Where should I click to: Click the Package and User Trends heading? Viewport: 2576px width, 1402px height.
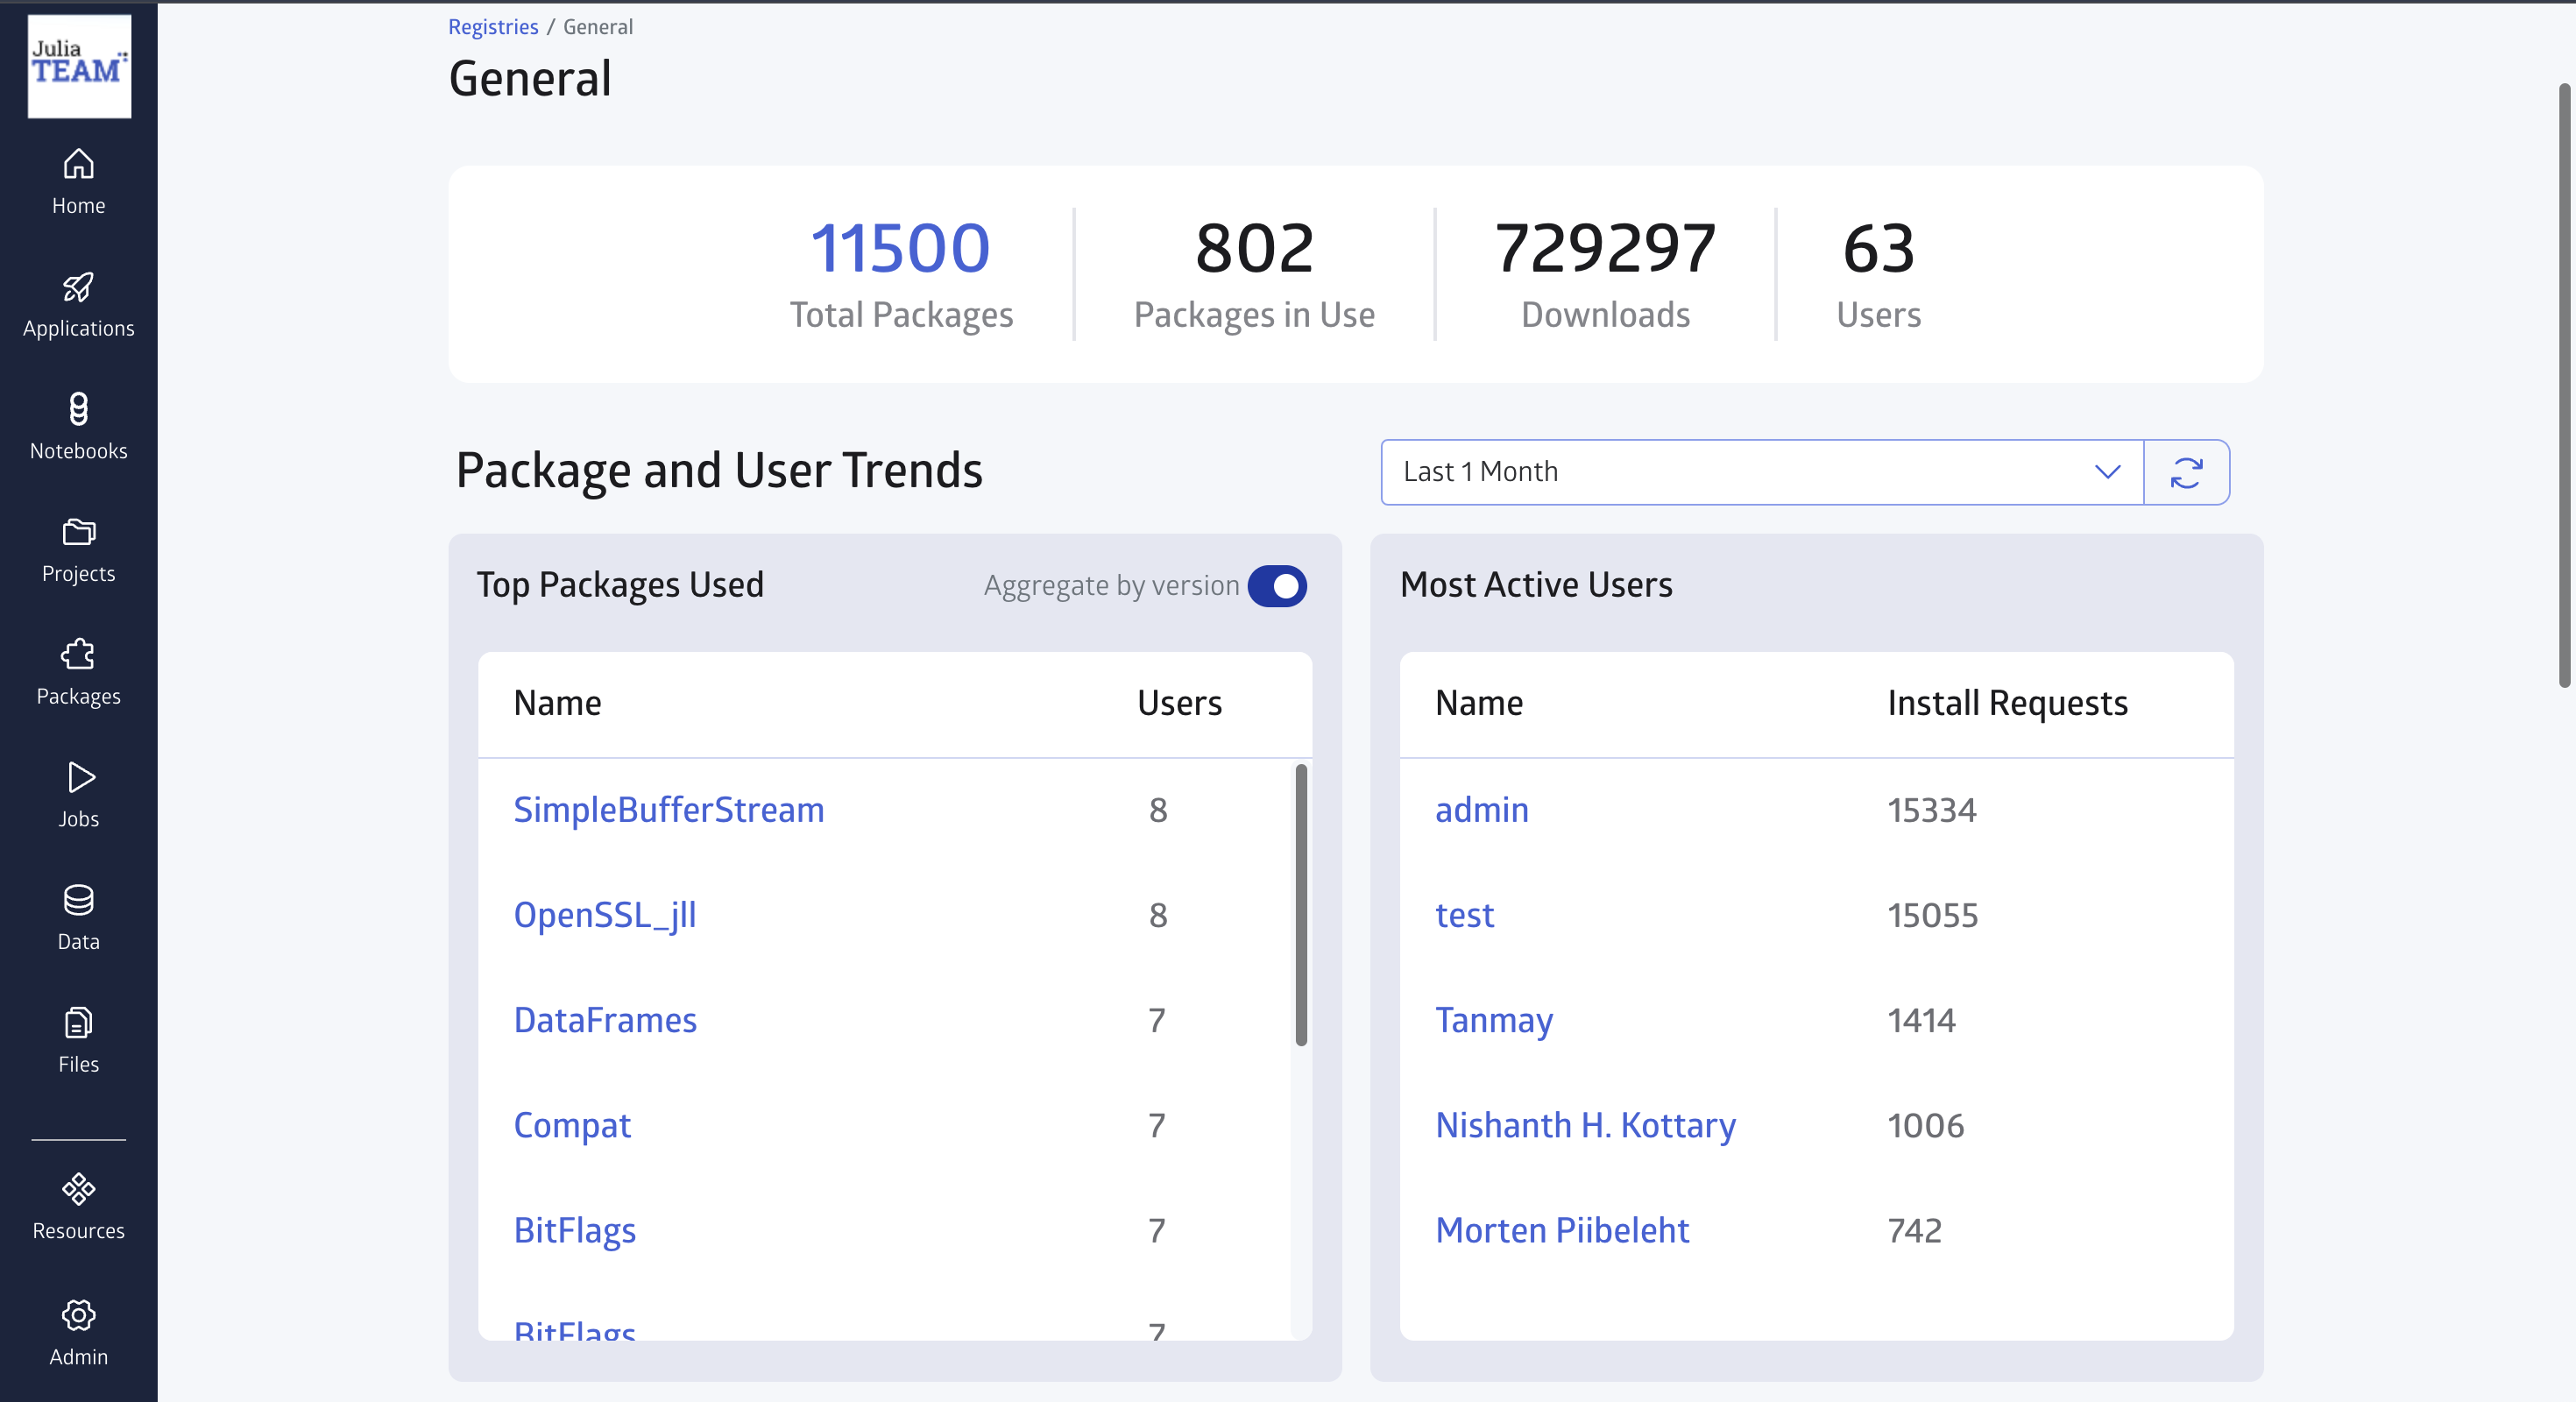pyautogui.click(x=719, y=470)
